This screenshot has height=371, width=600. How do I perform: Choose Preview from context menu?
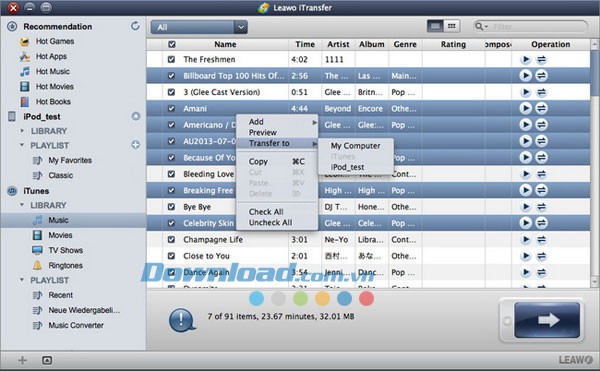pos(277,132)
